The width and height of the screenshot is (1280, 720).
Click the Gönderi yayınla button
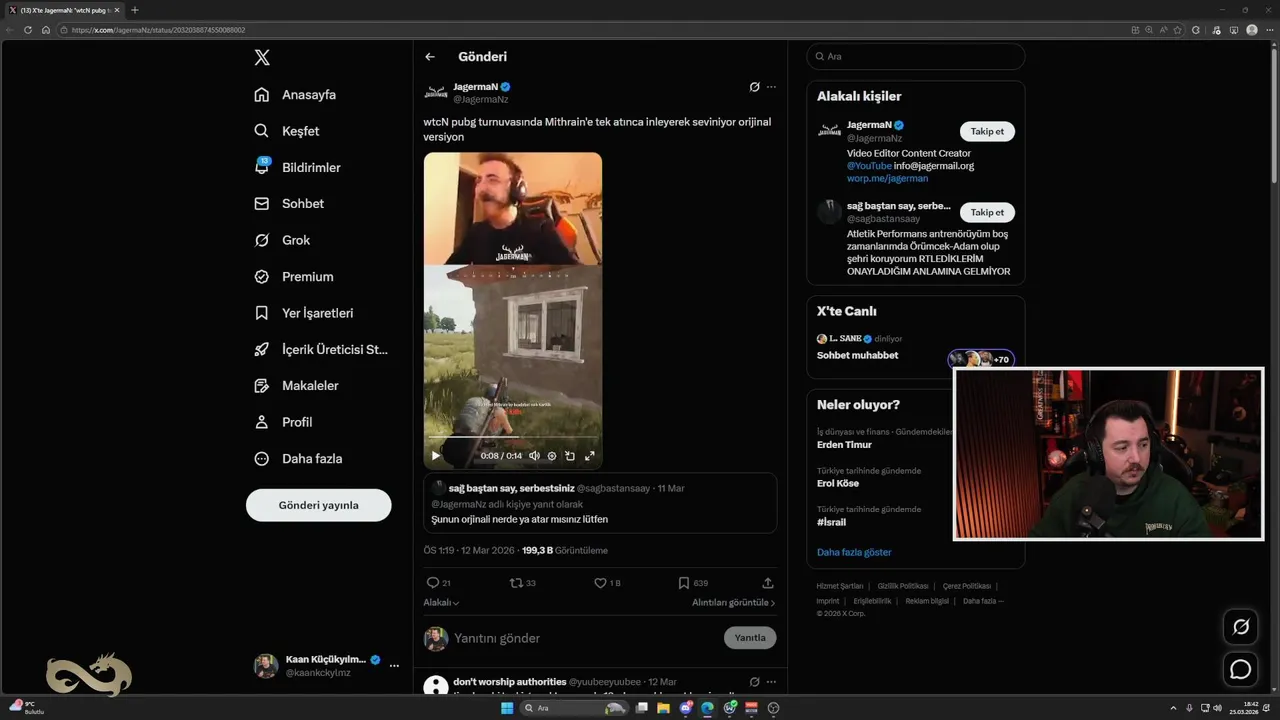(x=318, y=505)
